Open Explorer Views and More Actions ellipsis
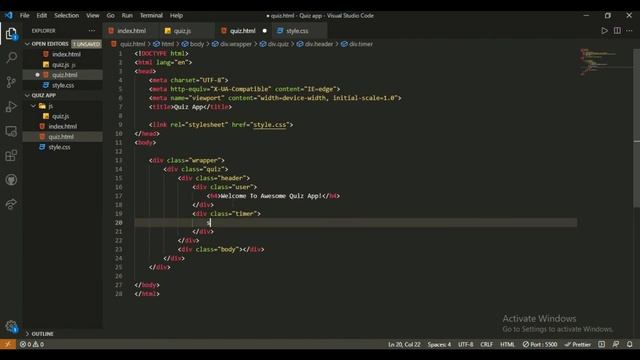 (92, 31)
